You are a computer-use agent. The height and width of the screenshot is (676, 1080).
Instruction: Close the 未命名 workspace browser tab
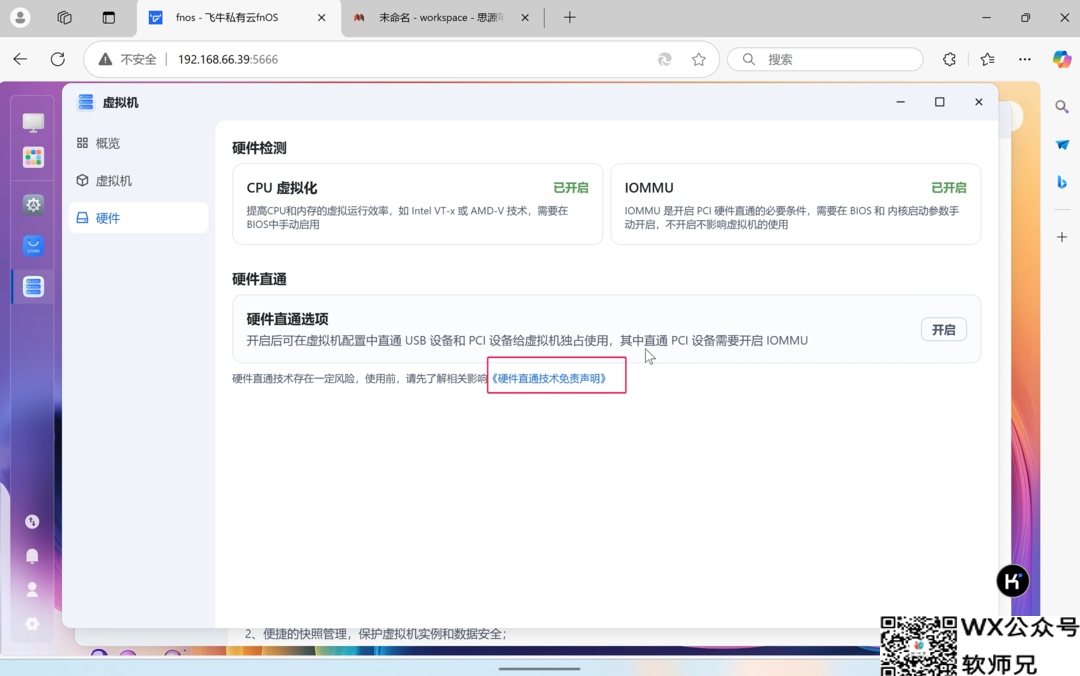525,18
